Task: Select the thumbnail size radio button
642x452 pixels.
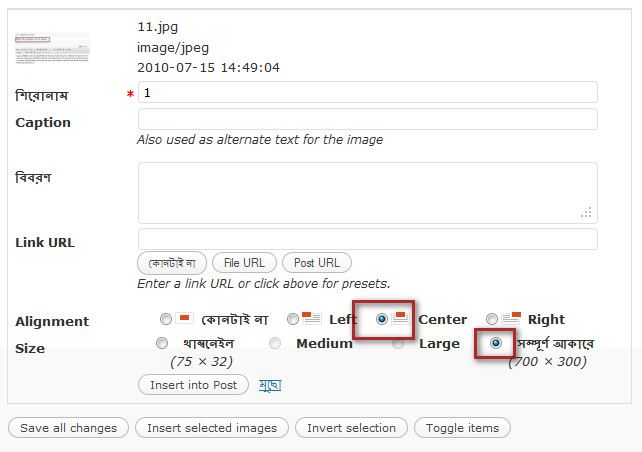Action: coord(162,343)
